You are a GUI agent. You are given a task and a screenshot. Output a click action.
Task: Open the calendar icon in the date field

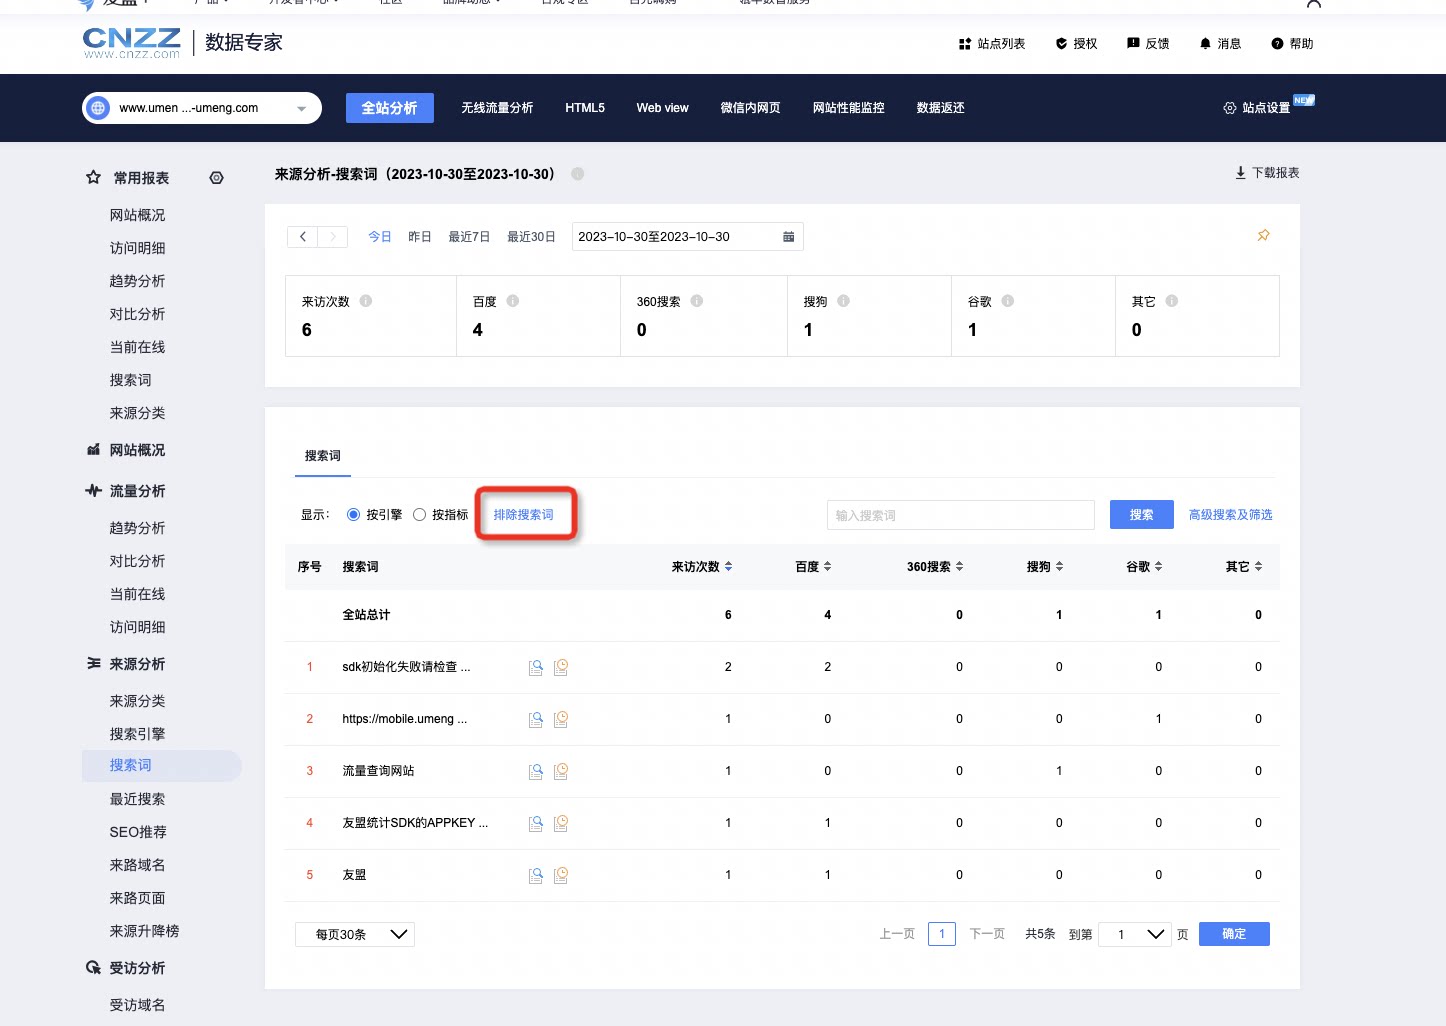[x=788, y=237]
